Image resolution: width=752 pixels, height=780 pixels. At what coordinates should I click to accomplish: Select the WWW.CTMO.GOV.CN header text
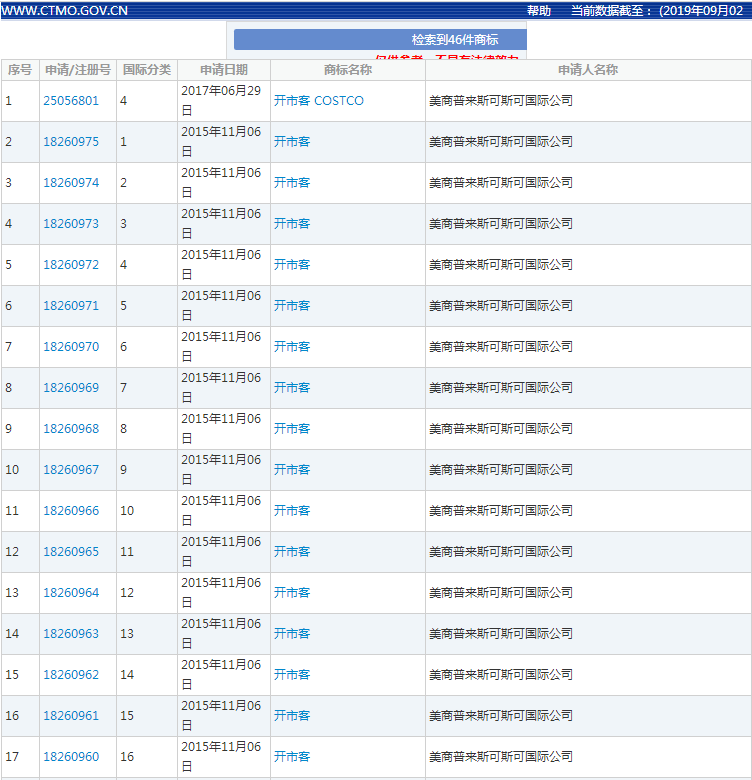click(64, 10)
